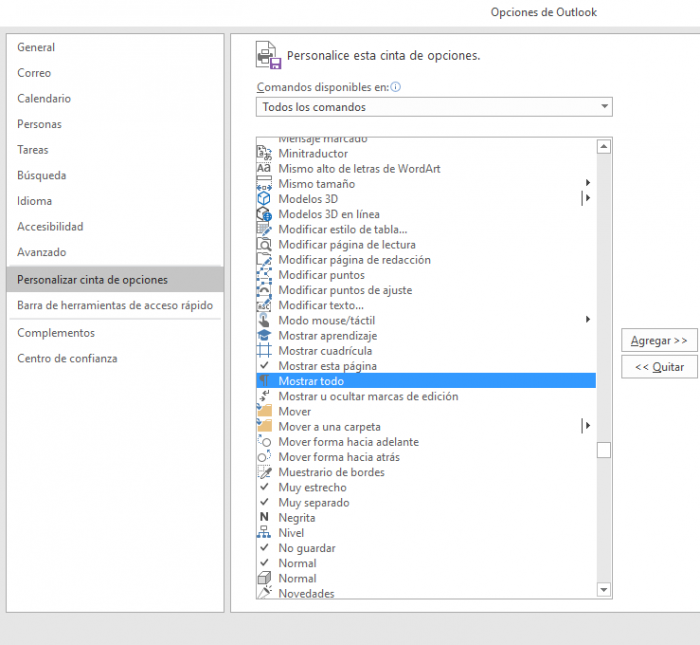Screen dimensions: 700x645
Task: Toggle the Muy estrecho checkmark
Action: tap(264, 487)
